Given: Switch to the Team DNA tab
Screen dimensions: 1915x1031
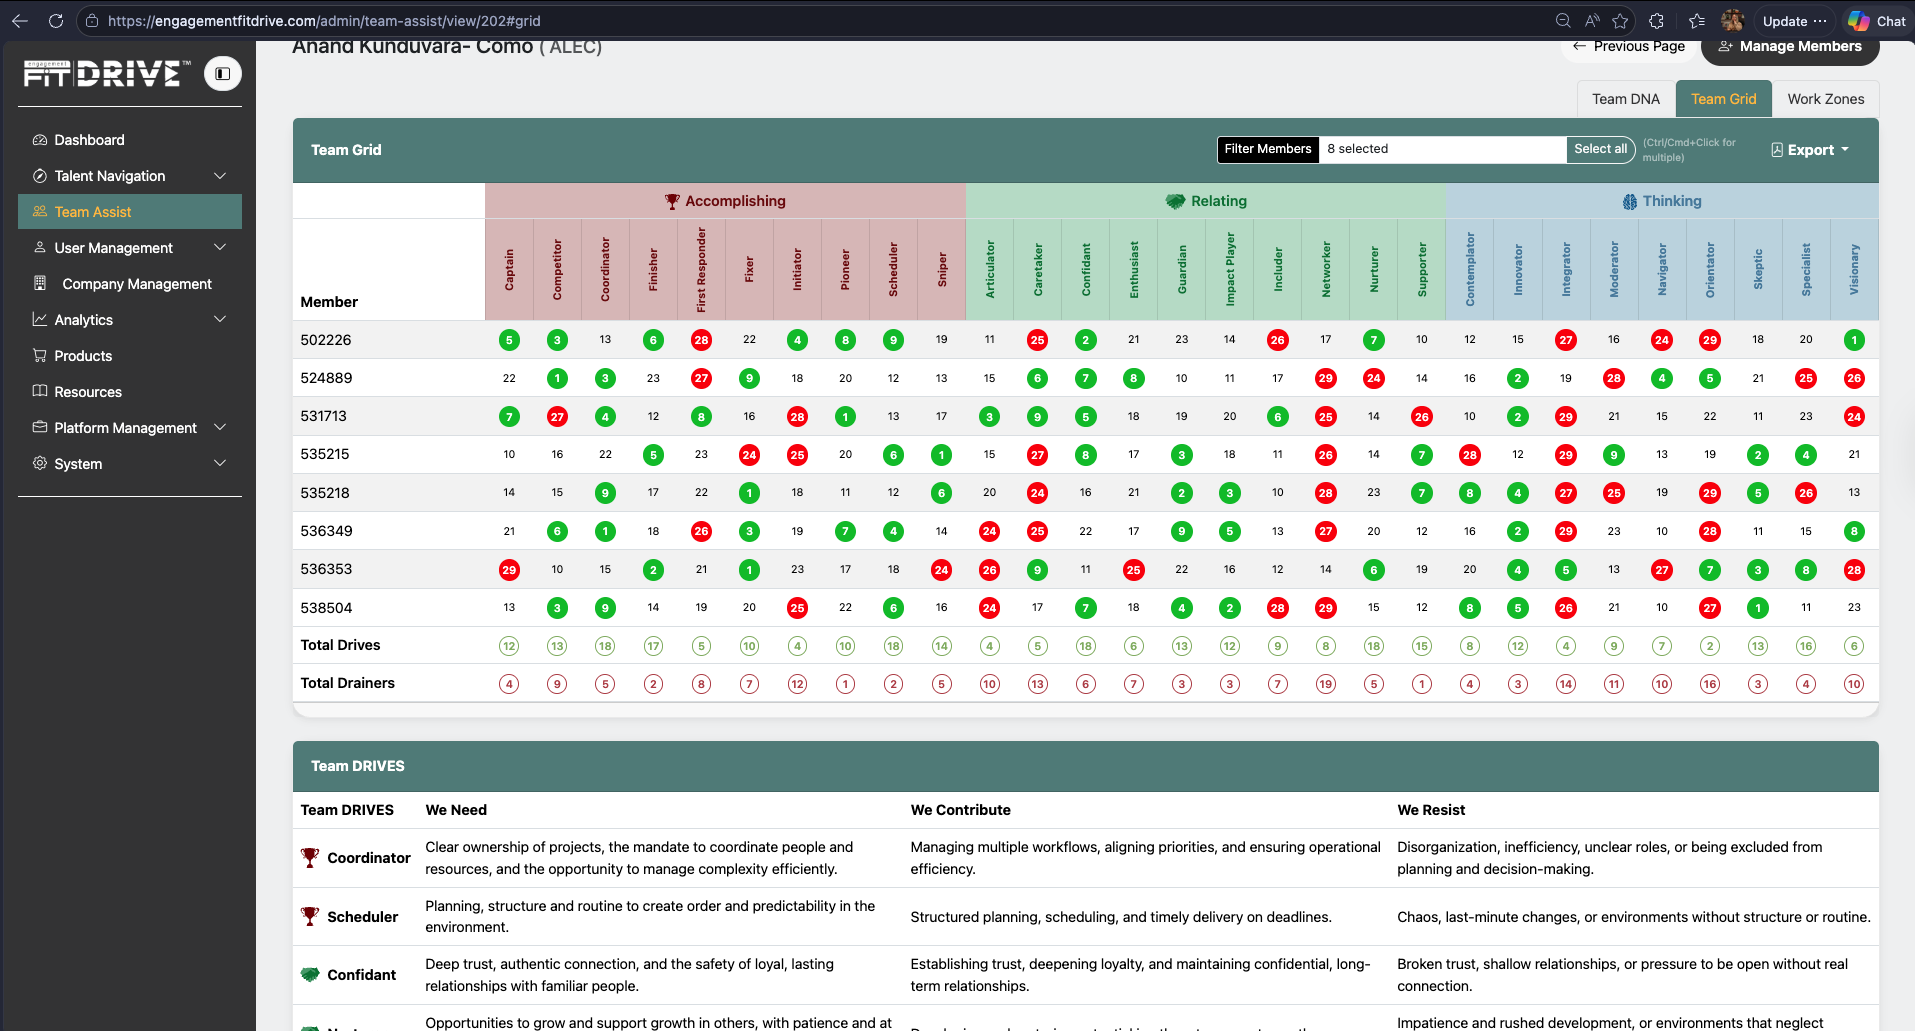Looking at the screenshot, I should tap(1626, 99).
